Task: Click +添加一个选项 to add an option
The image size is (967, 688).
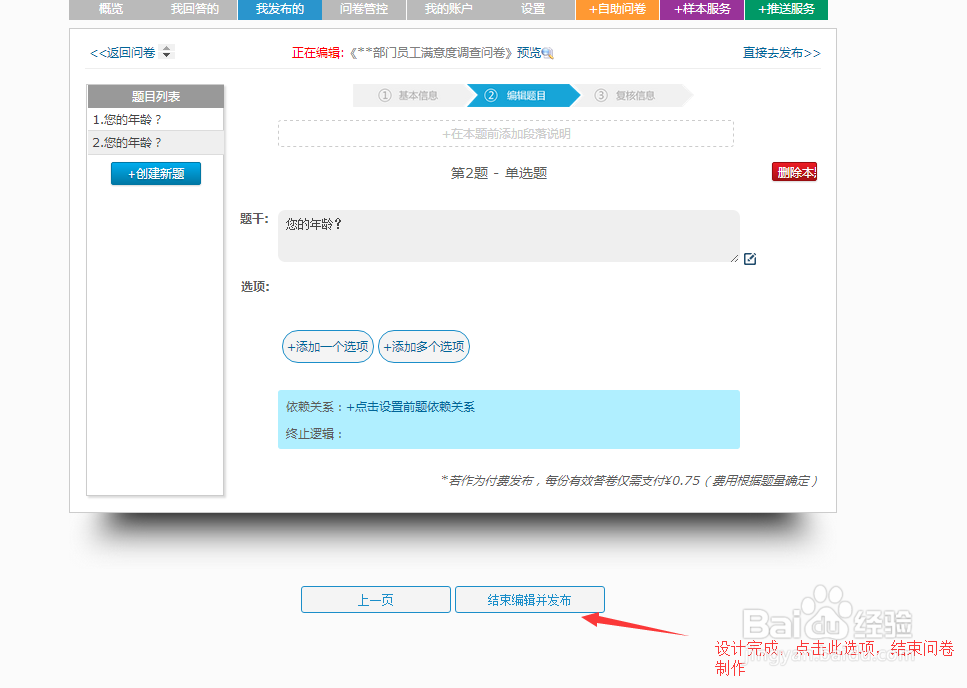Action: click(x=327, y=347)
